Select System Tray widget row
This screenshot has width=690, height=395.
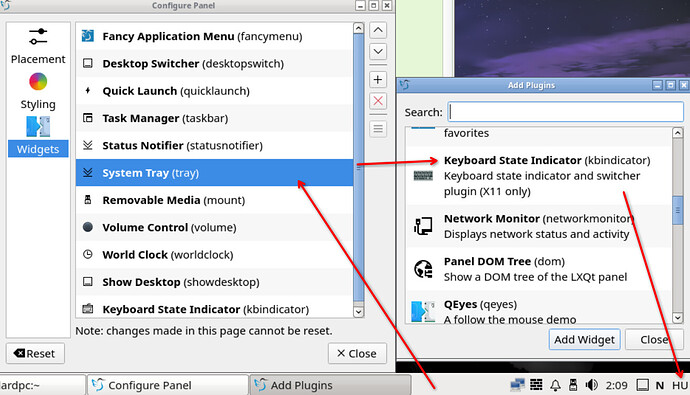(214, 172)
